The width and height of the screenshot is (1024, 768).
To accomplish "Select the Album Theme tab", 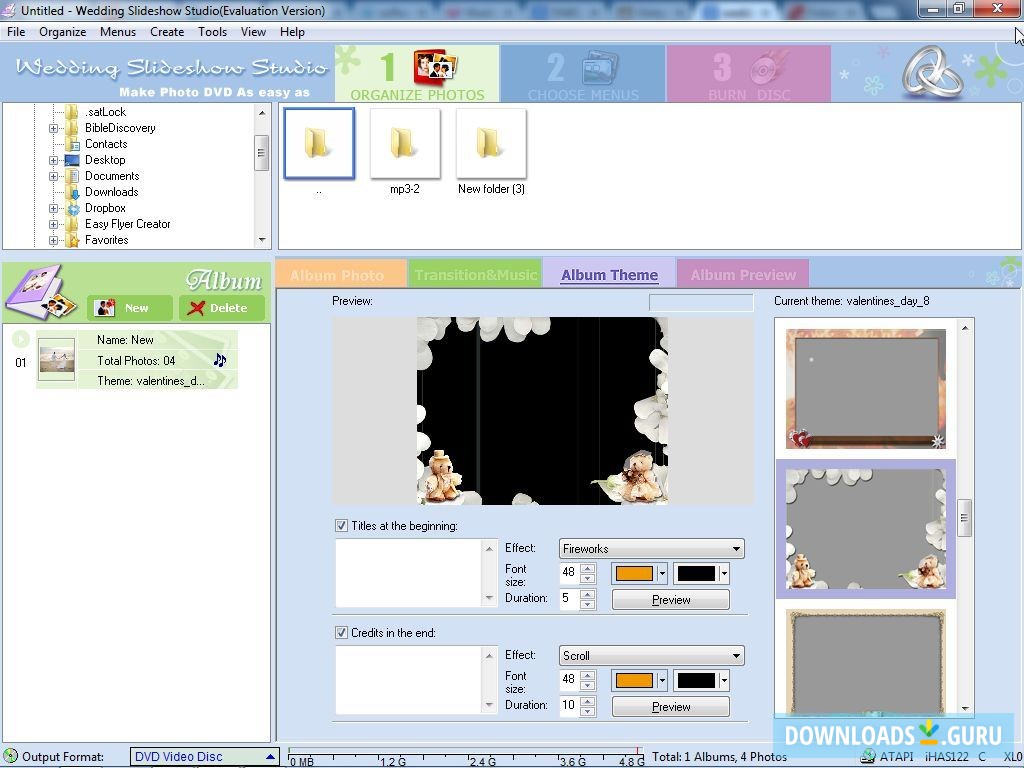I will pyautogui.click(x=609, y=274).
